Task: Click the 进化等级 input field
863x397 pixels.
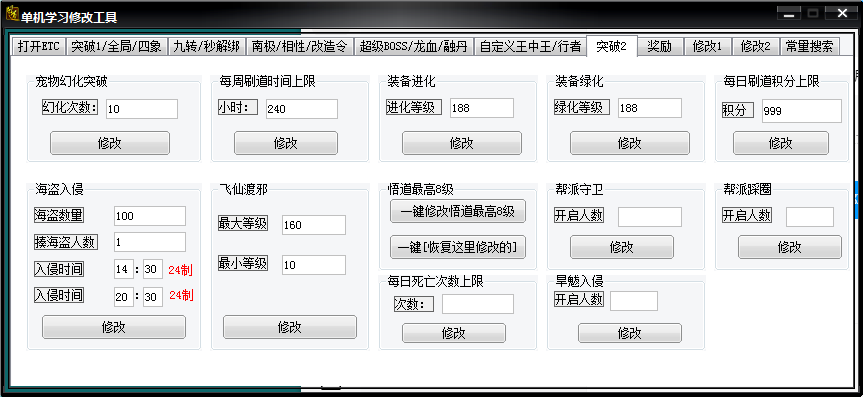Action: pos(482,108)
